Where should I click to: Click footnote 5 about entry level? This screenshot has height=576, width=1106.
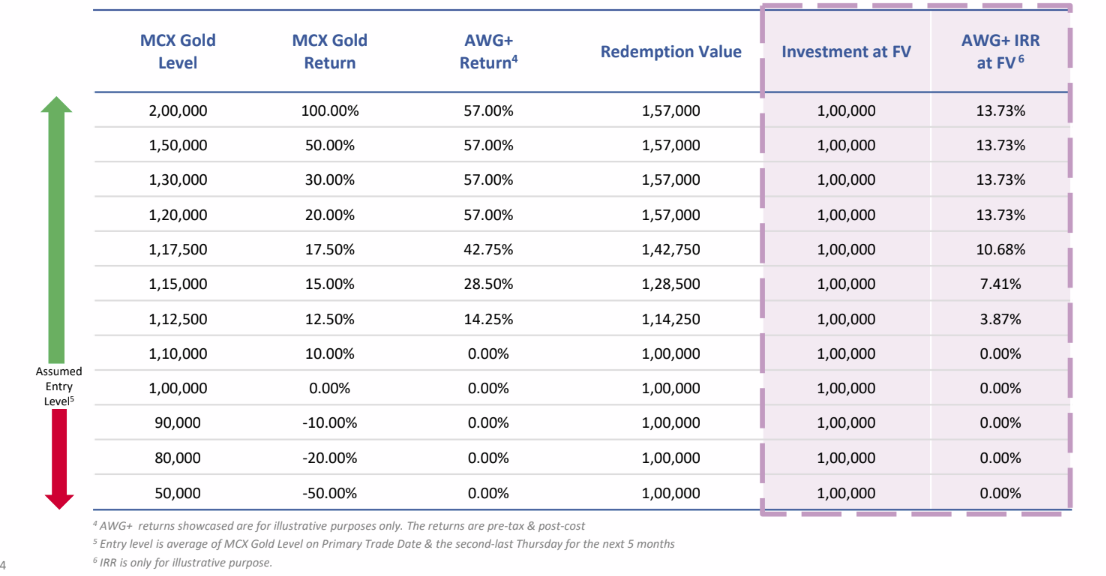(x=380, y=544)
